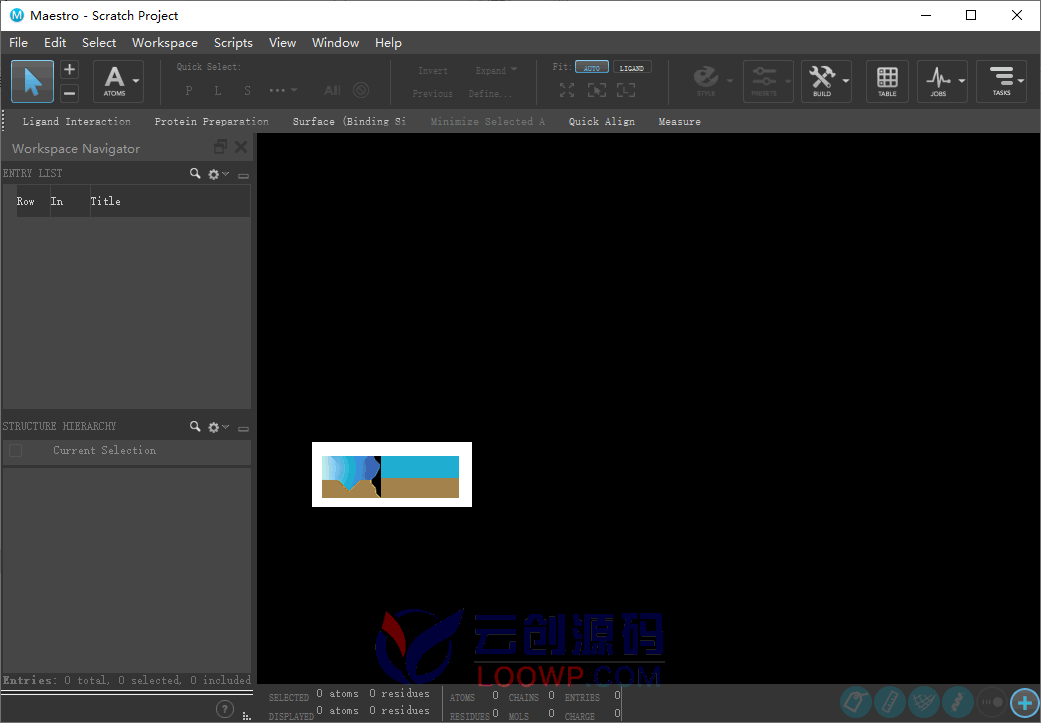Open the STYLE dropdown arrow
Screen dimensions: 1041x723
pyautogui.click(x=730, y=81)
